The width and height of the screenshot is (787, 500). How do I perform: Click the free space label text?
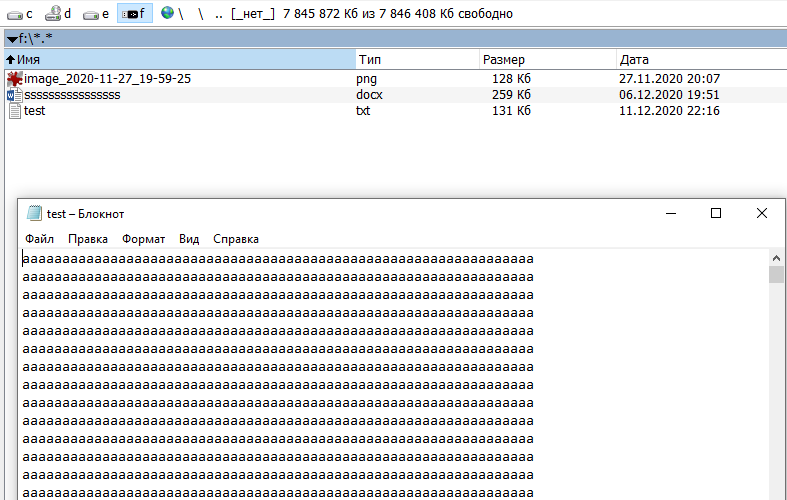pos(398,14)
